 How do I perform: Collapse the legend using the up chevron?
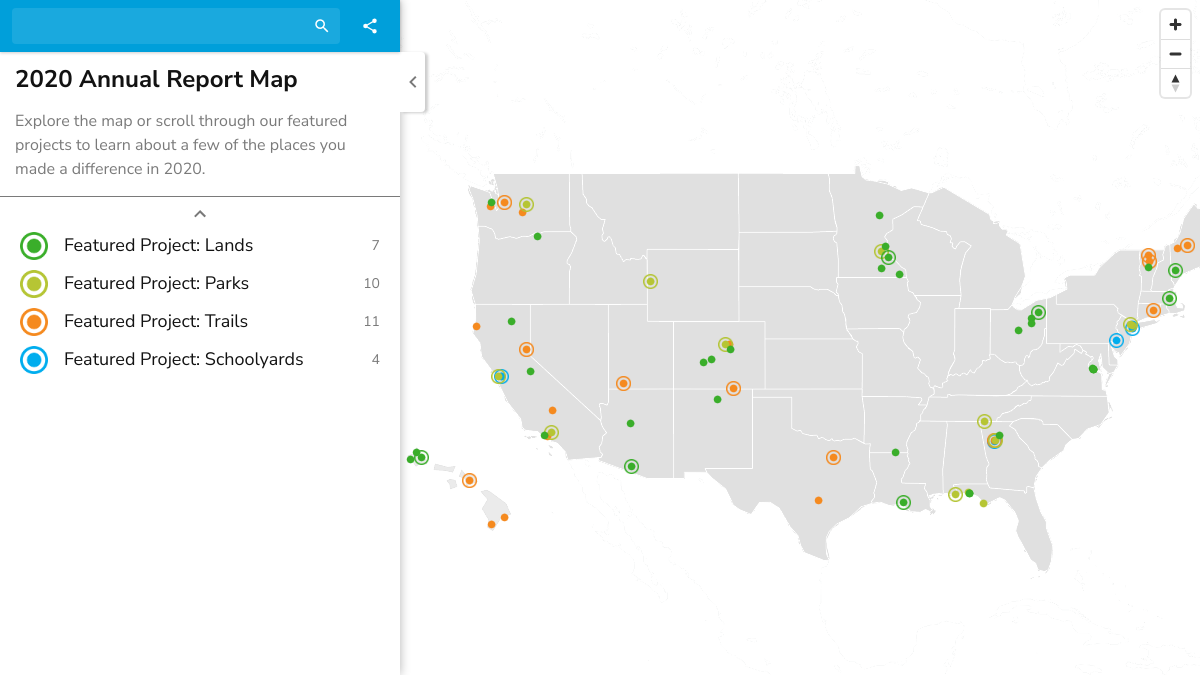(x=199, y=213)
